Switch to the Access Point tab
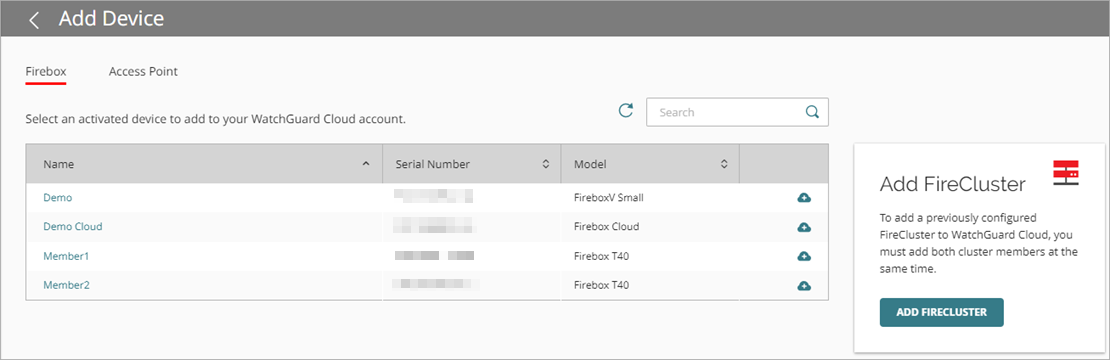Image resolution: width=1110 pixels, height=360 pixels. click(143, 71)
